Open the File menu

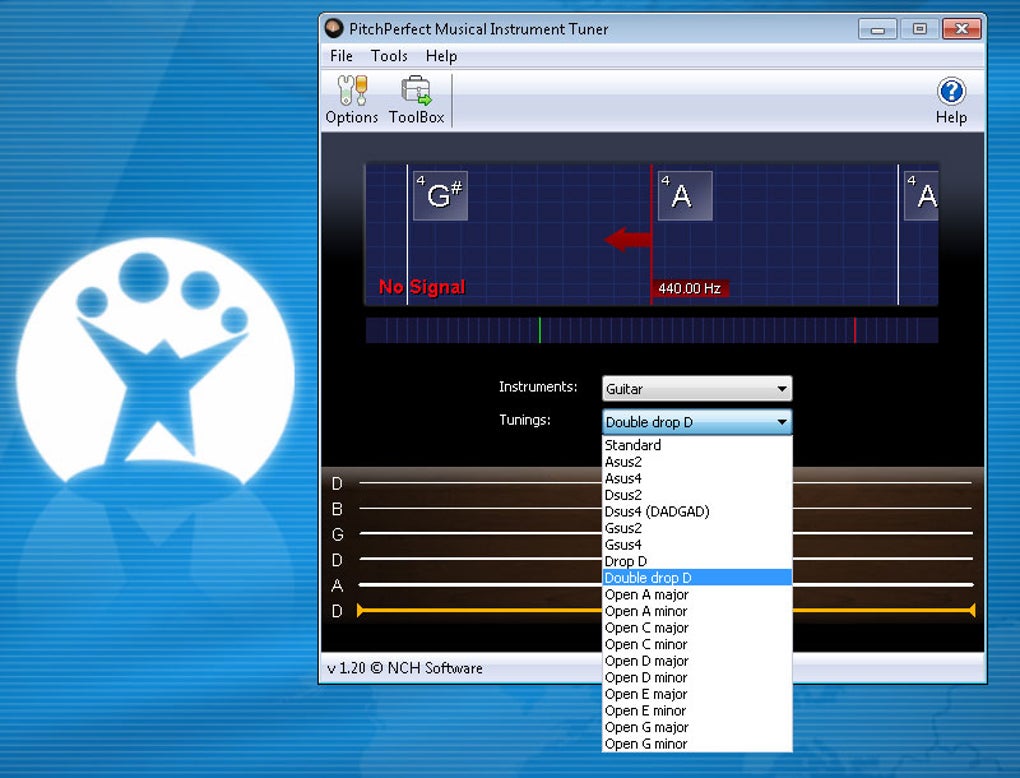point(341,56)
